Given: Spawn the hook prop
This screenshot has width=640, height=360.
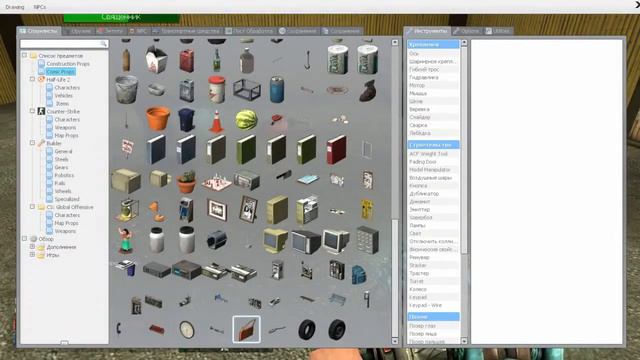Looking at the screenshot, I should 307,60.
